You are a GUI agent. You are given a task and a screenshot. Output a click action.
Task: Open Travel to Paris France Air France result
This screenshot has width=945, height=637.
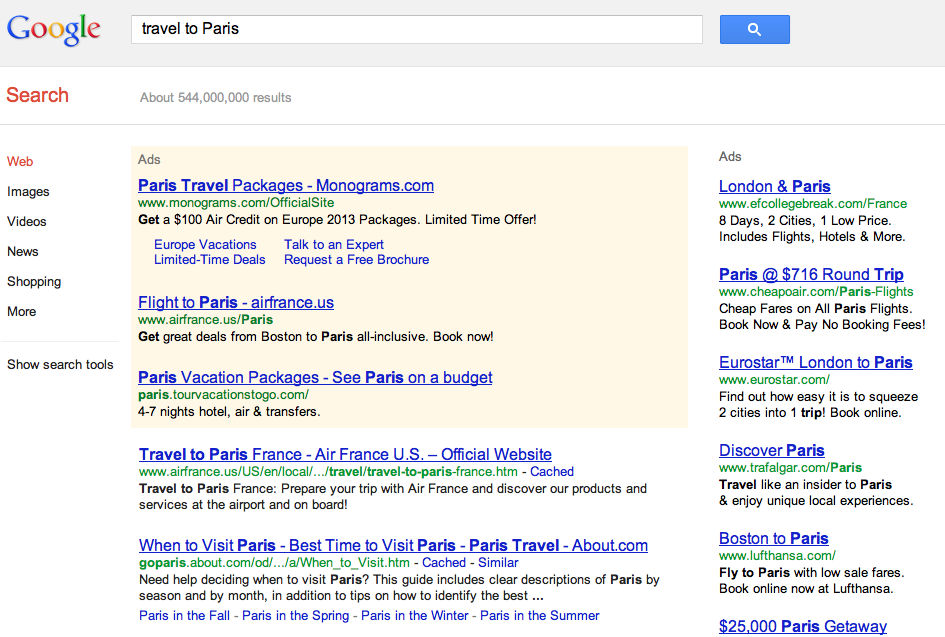click(x=345, y=454)
